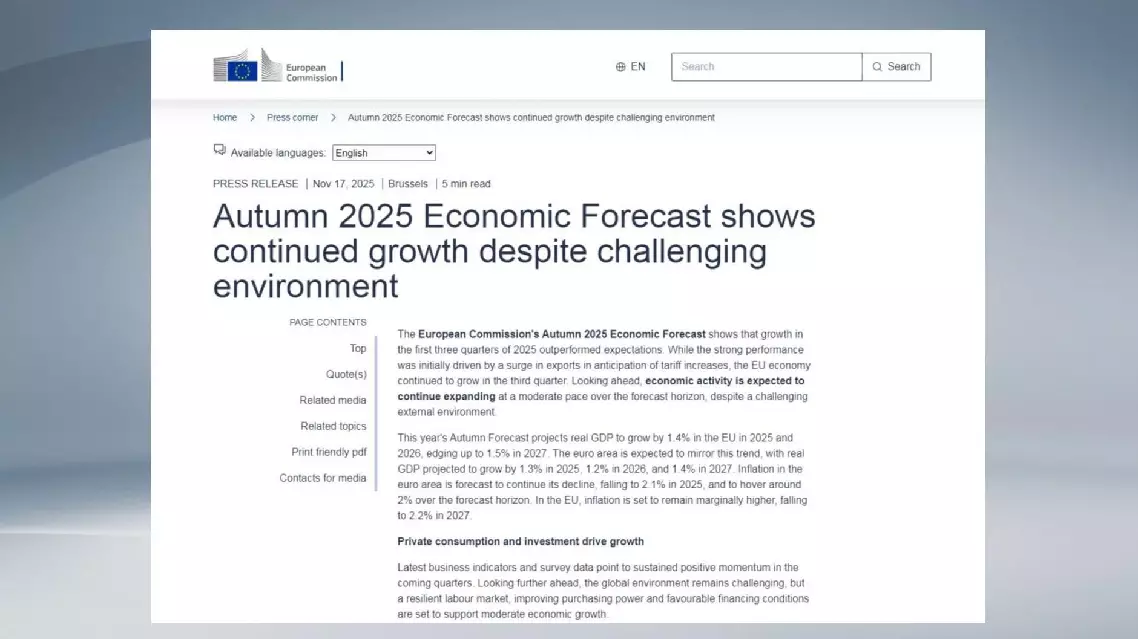Click the Private consumption and investment subheading
The height and width of the screenshot is (639, 1138).
[520, 542]
